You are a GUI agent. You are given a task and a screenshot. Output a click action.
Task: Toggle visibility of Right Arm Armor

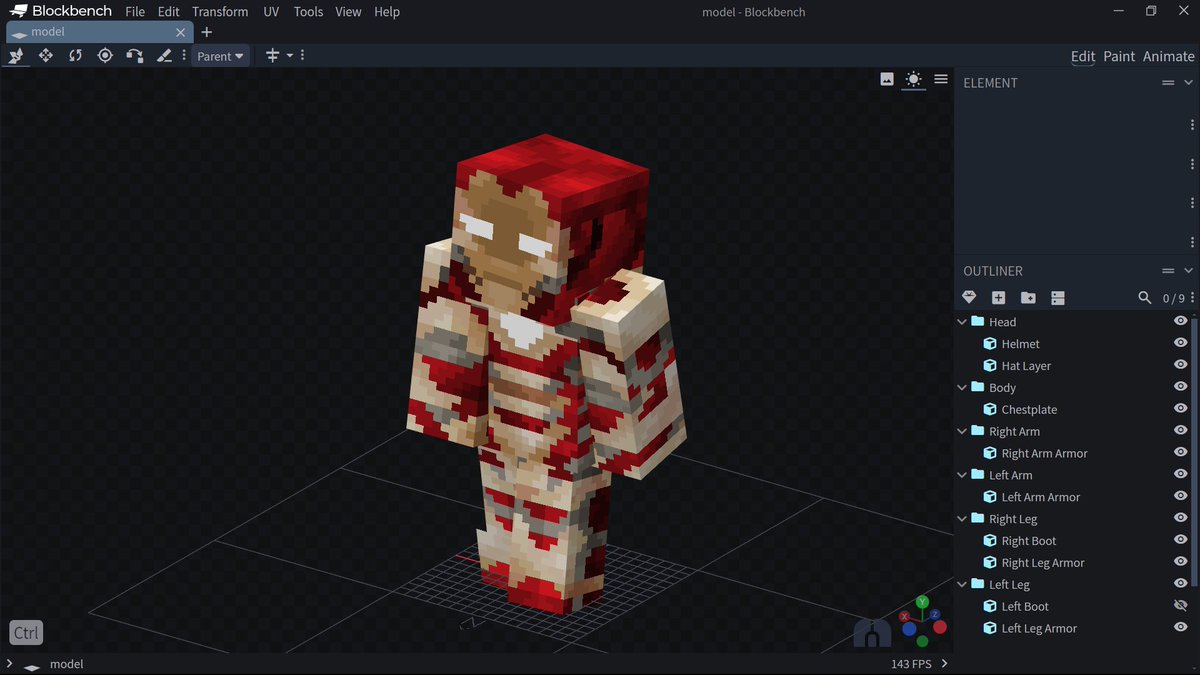pyautogui.click(x=1180, y=453)
